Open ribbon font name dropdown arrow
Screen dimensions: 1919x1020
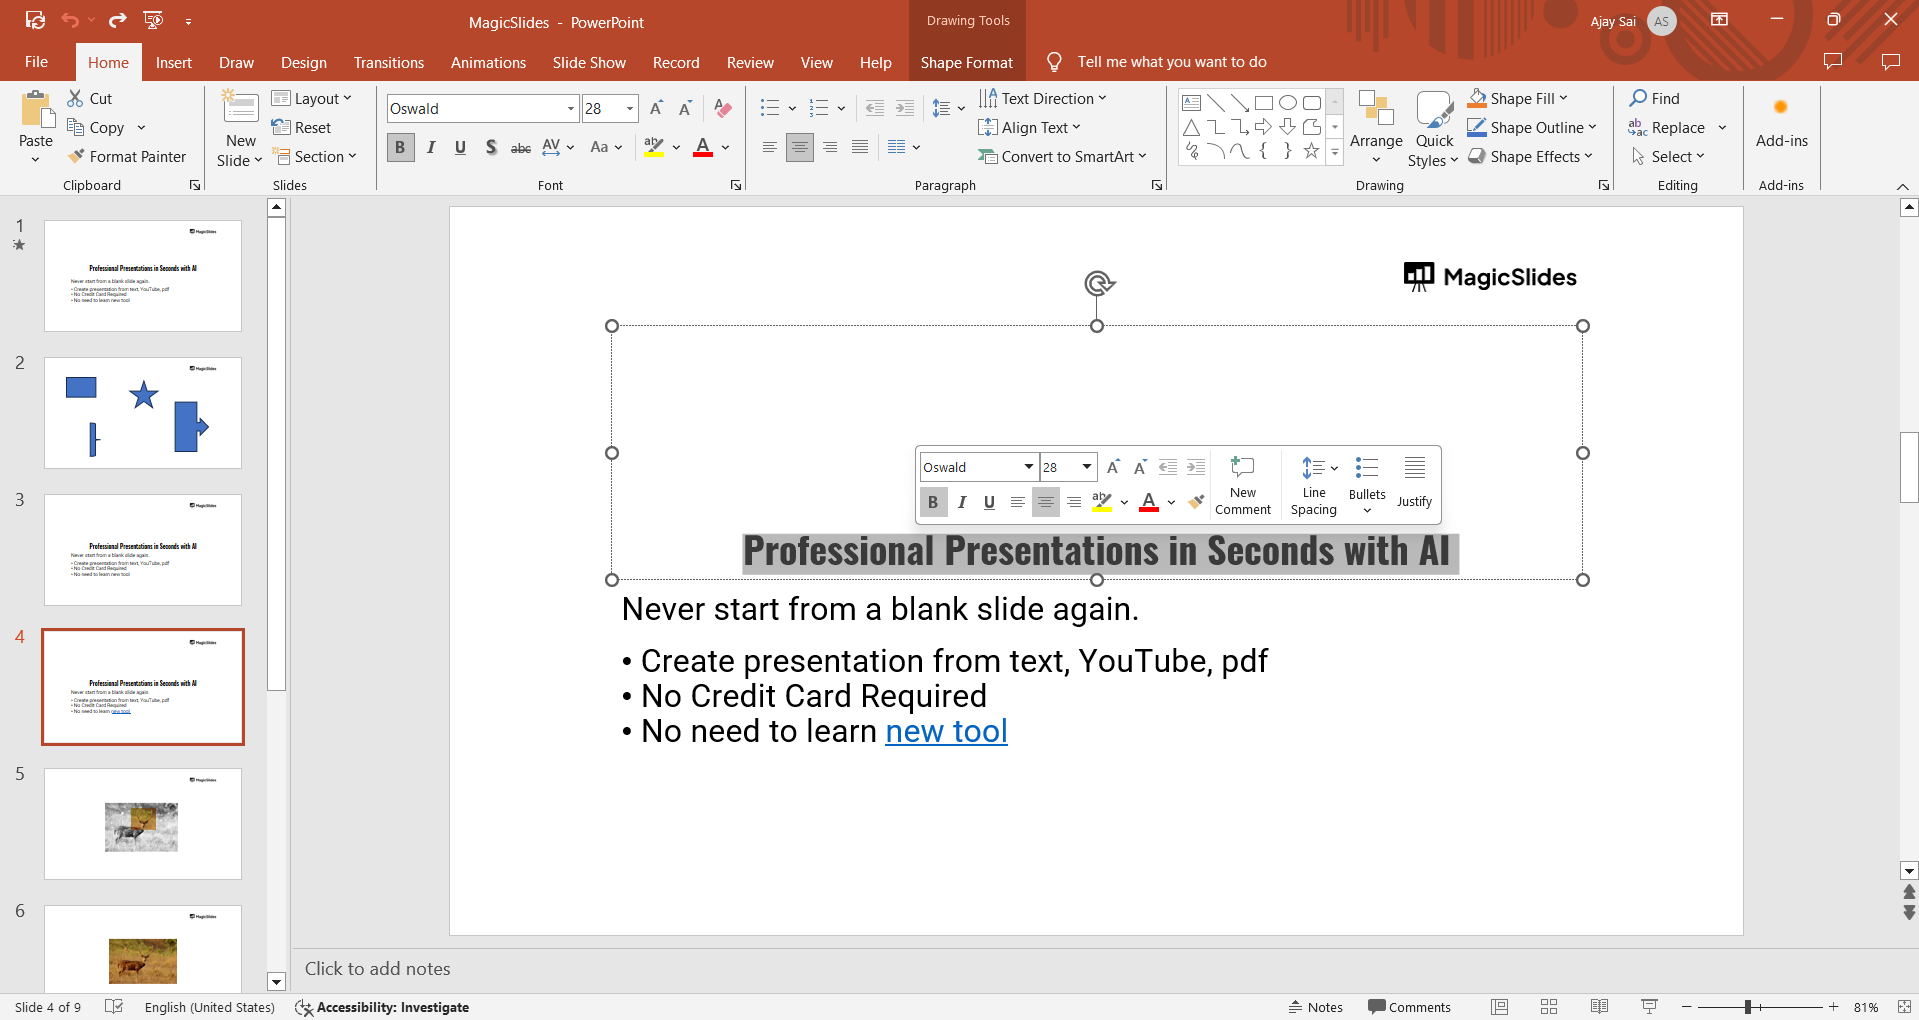point(571,108)
